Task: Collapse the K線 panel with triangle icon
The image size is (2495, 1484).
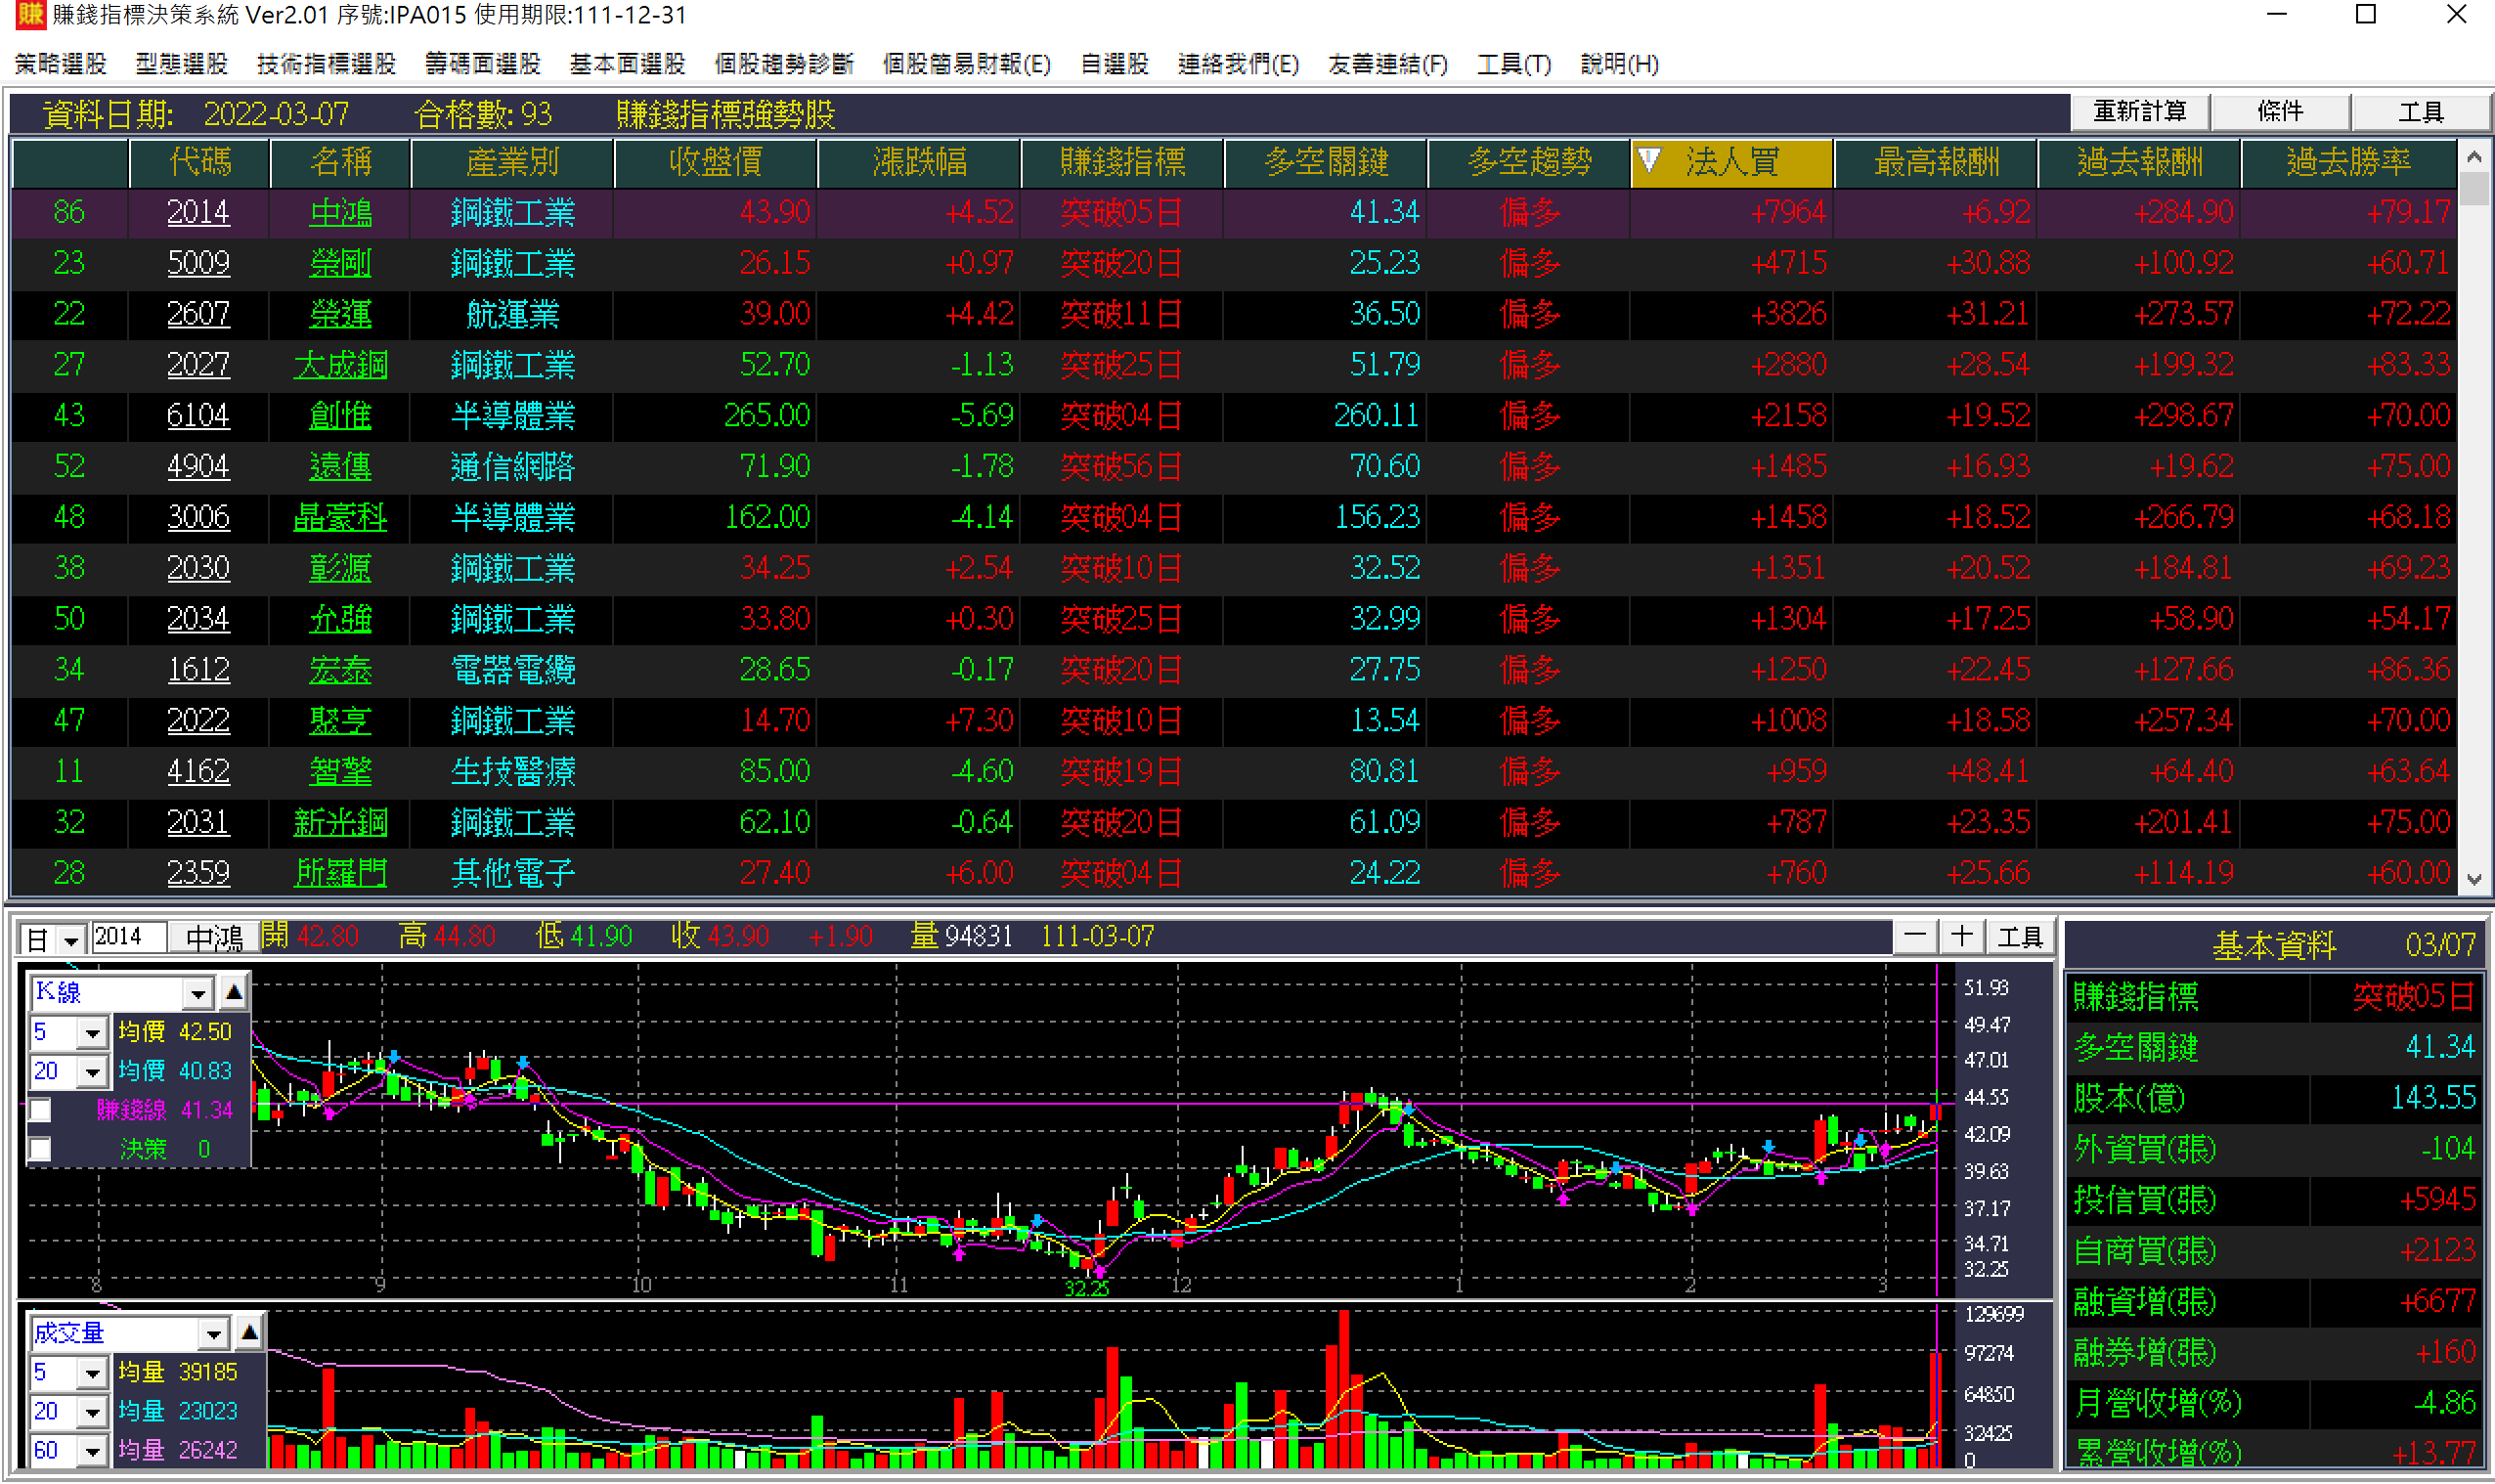Action: coord(234,992)
